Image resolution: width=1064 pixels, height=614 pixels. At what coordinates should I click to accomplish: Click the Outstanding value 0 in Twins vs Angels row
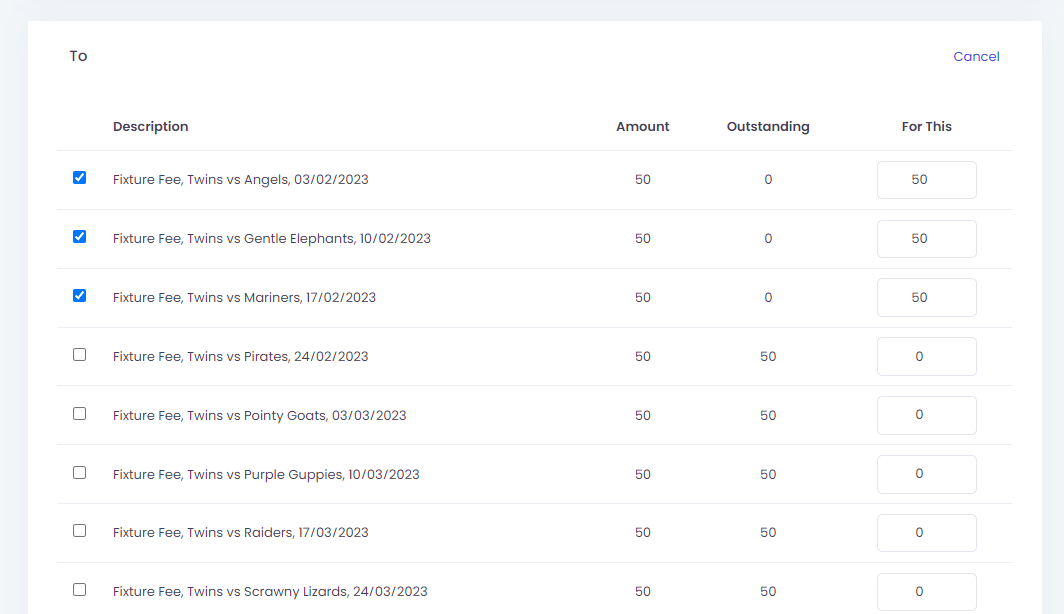[768, 180]
